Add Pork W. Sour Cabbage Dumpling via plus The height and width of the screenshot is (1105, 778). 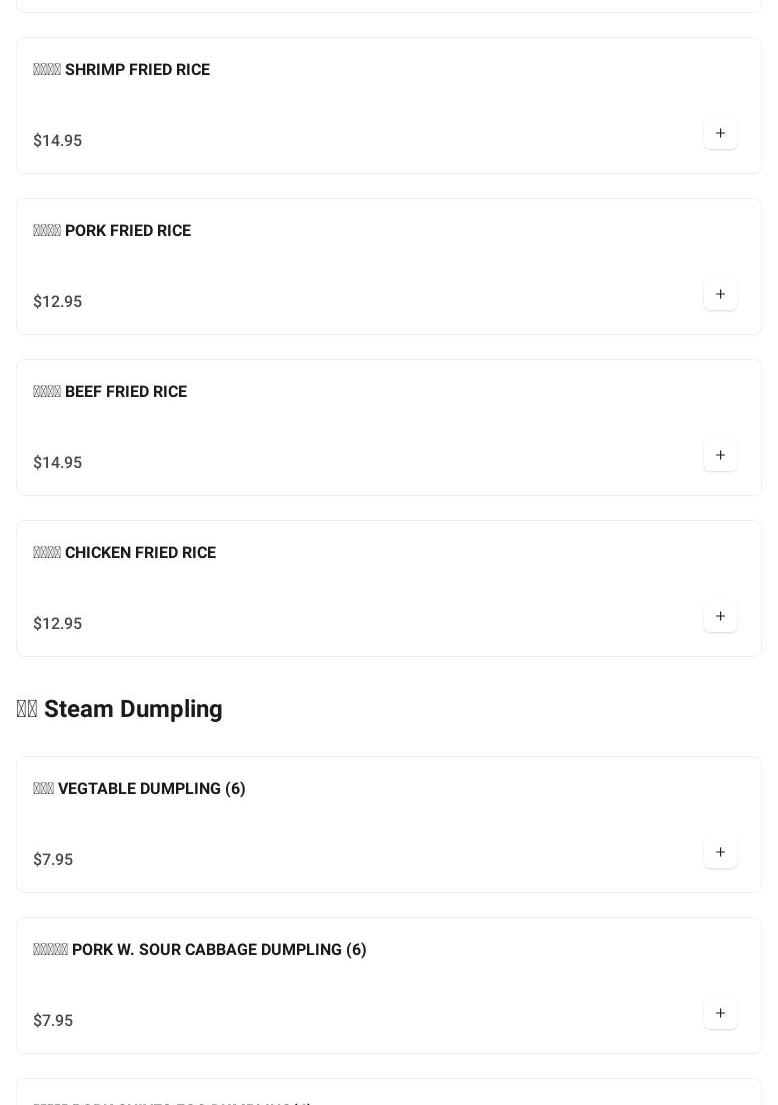tap(720, 1014)
